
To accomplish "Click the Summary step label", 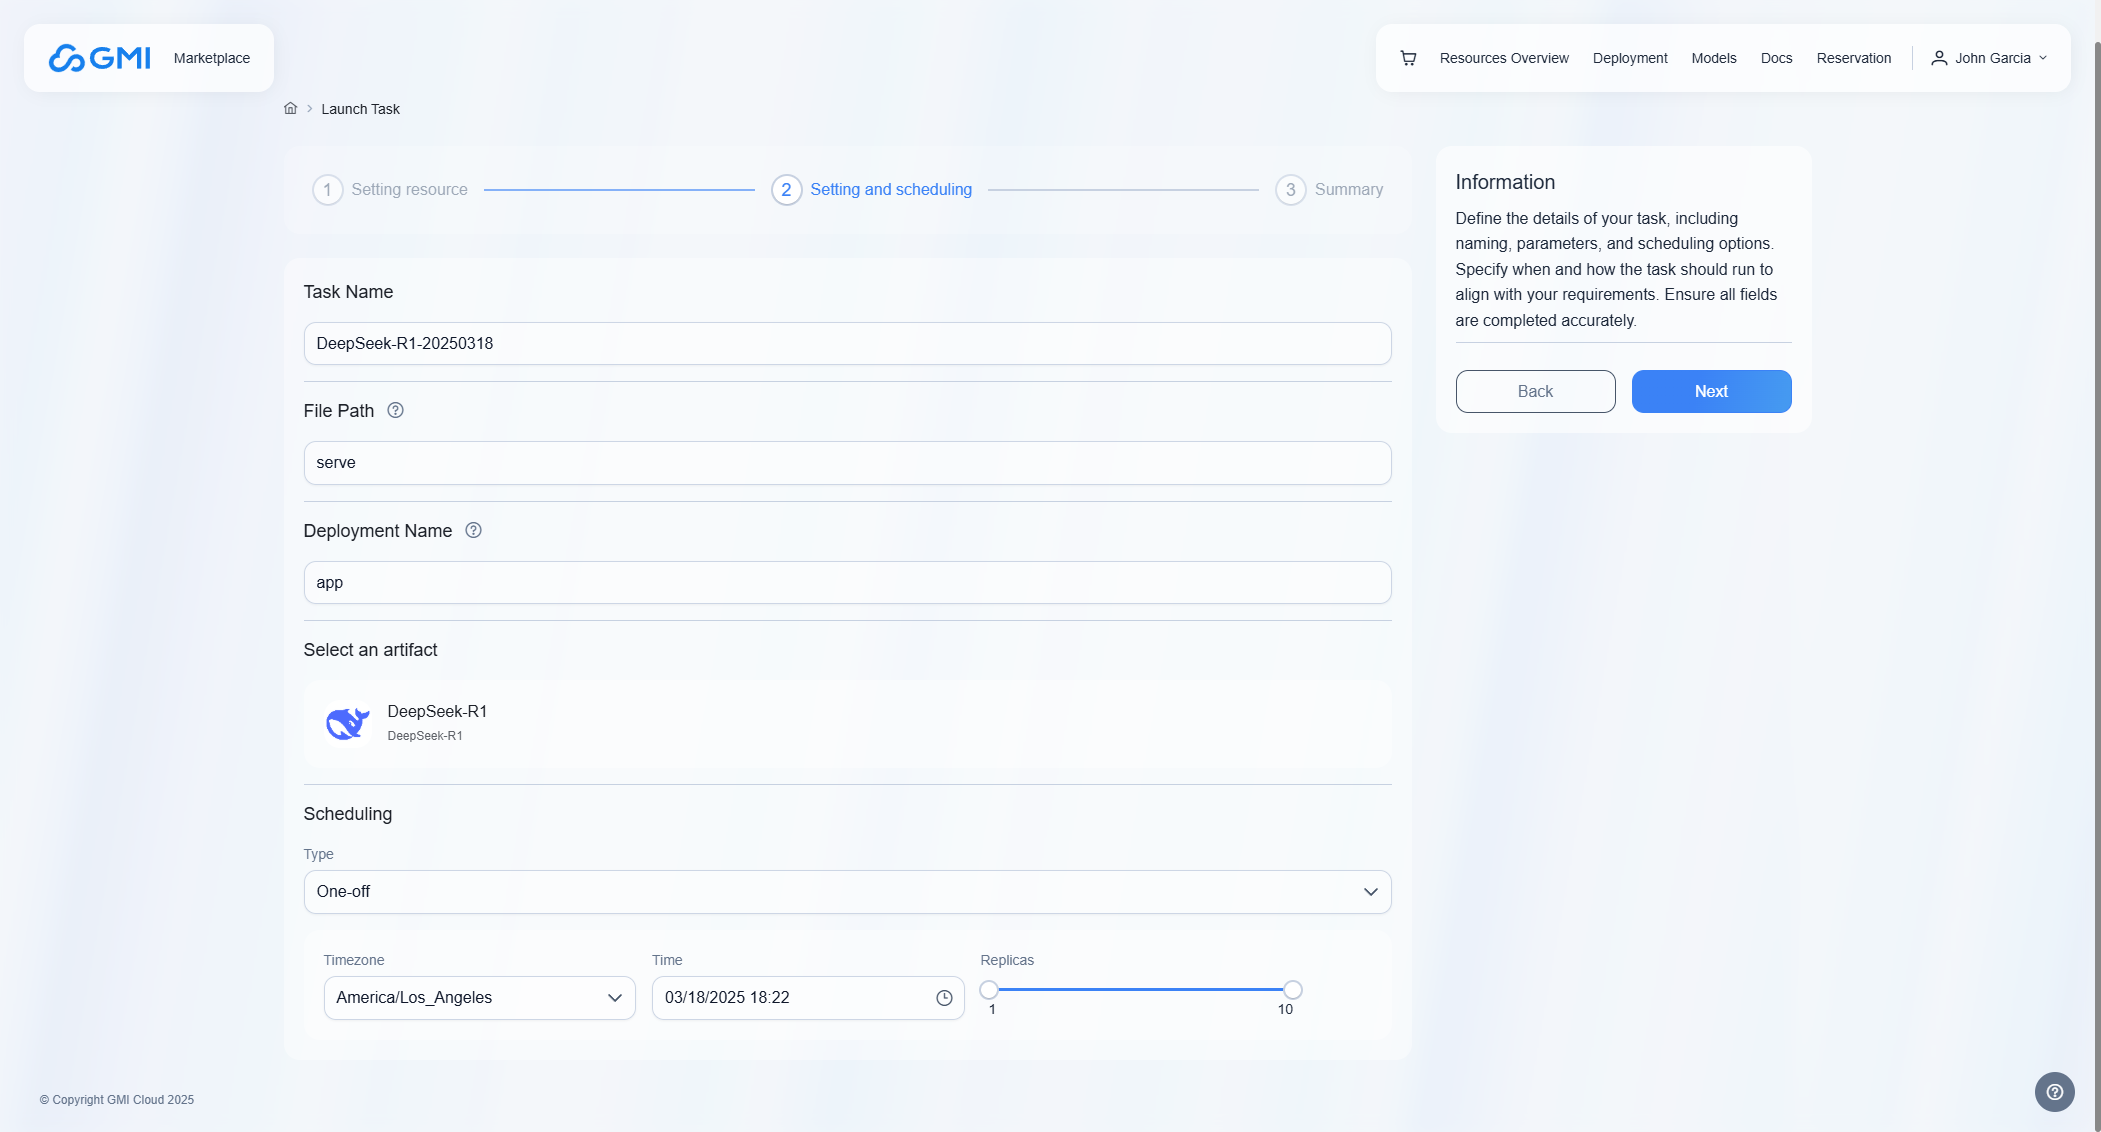I will click(x=1349, y=190).
